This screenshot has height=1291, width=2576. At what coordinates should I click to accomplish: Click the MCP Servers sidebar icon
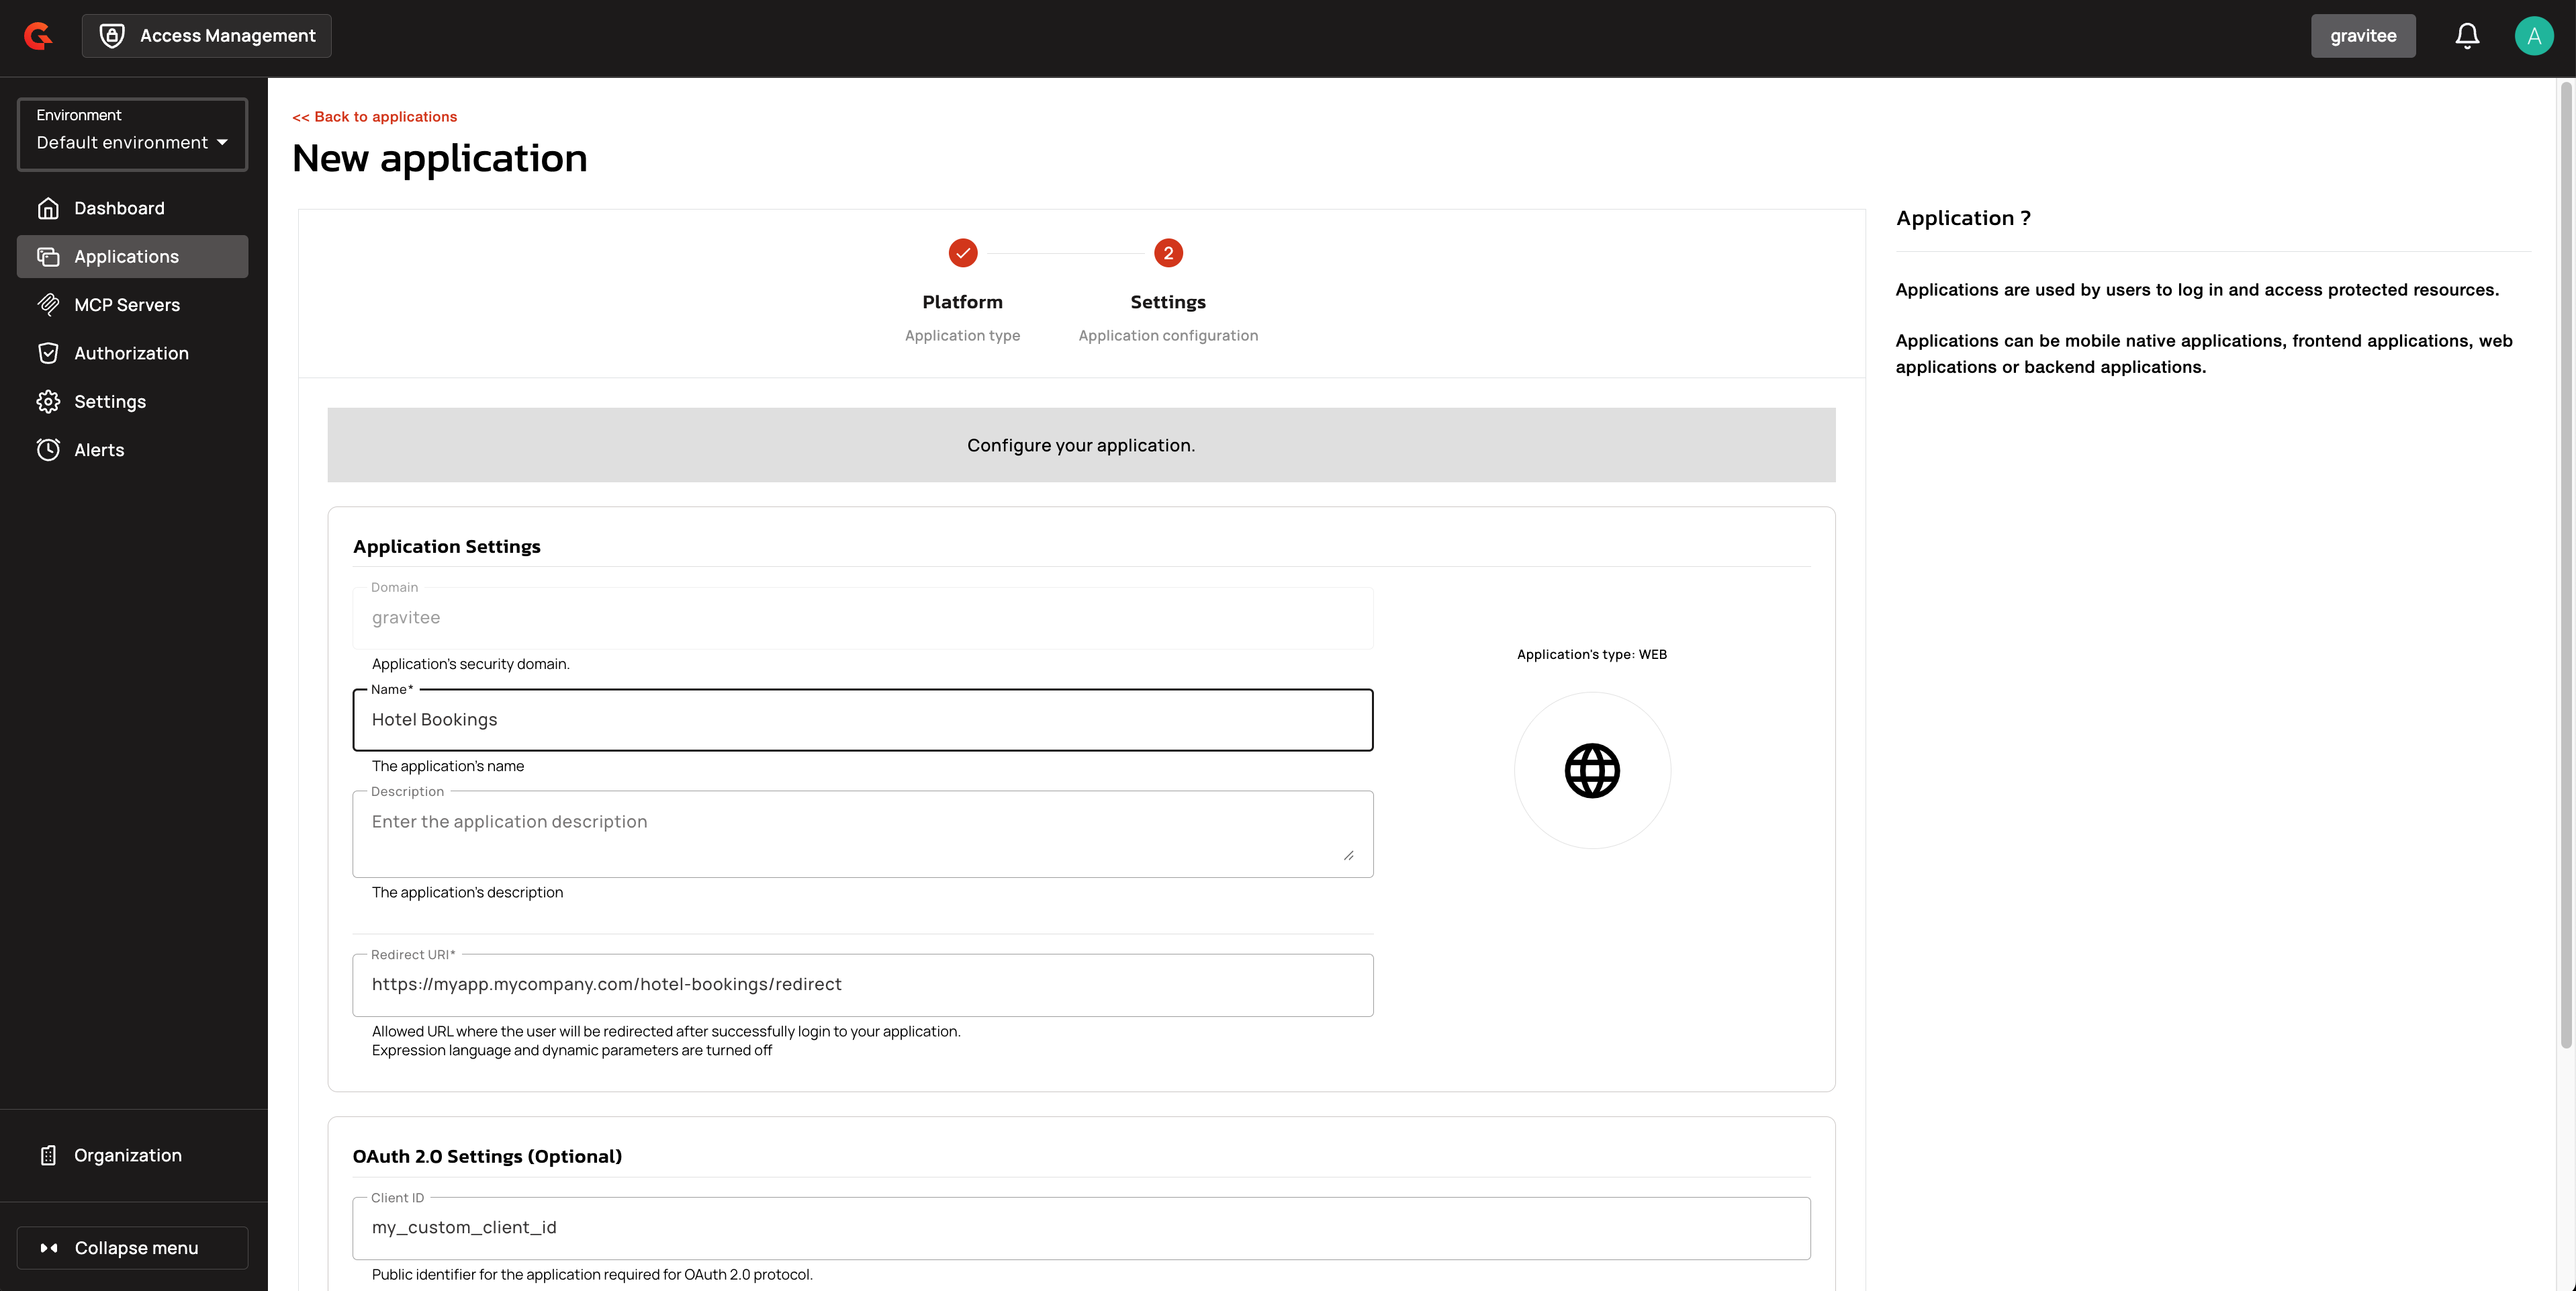(x=48, y=305)
